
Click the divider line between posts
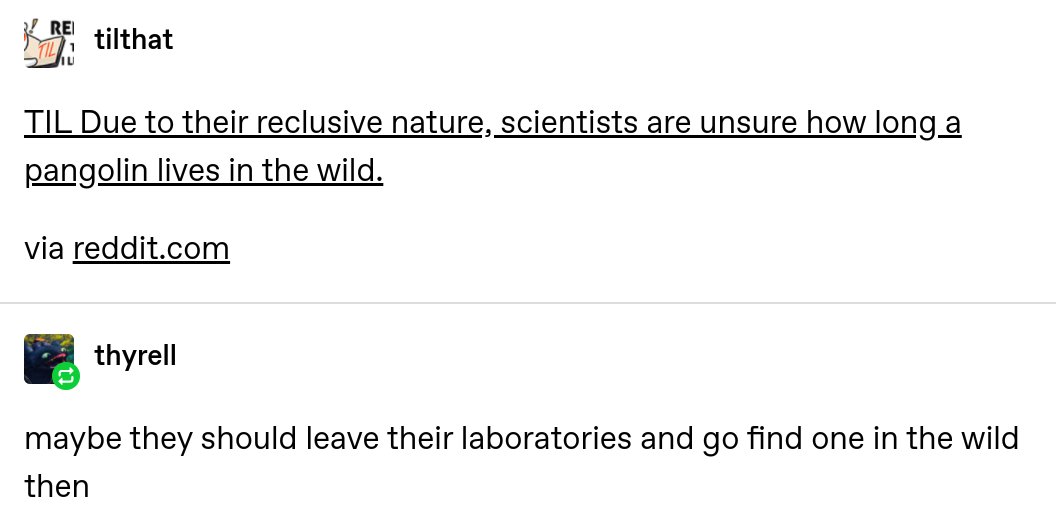coord(528,303)
